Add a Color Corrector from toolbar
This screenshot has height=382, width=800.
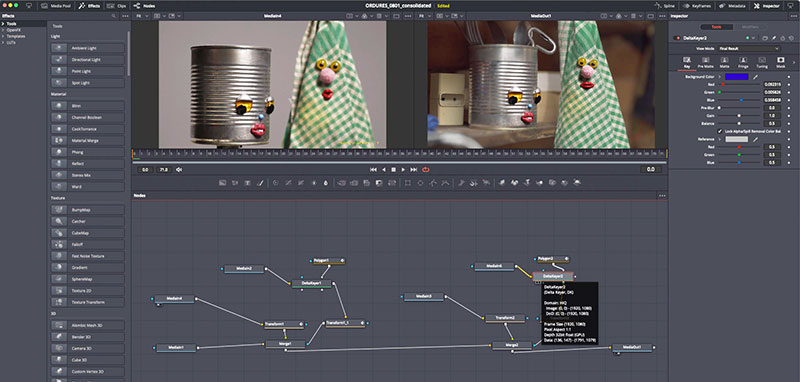(276, 183)
